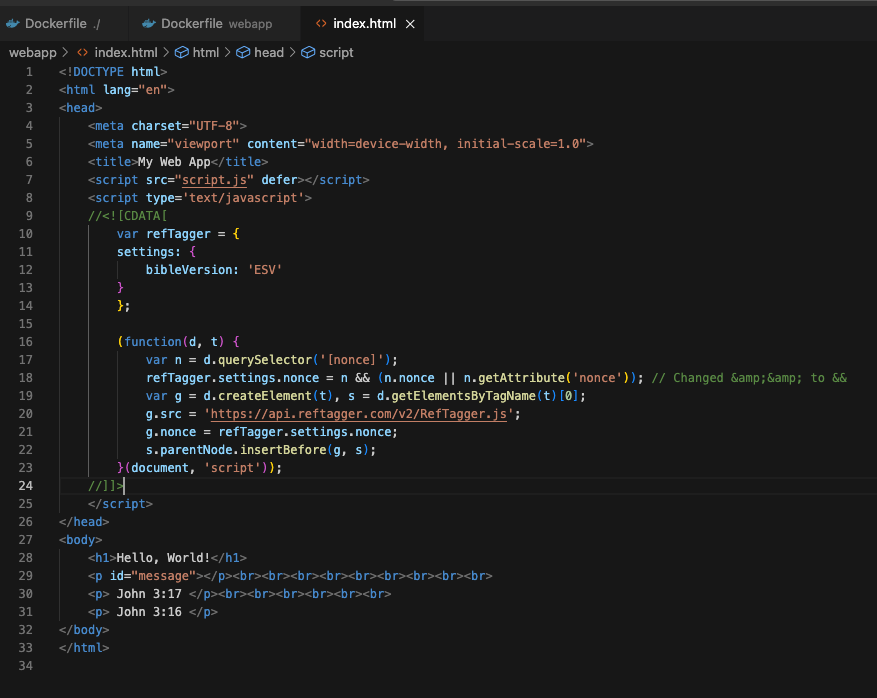
Task: Open the index.html breadcrumb file picker
Action: (x=125, y=52)
